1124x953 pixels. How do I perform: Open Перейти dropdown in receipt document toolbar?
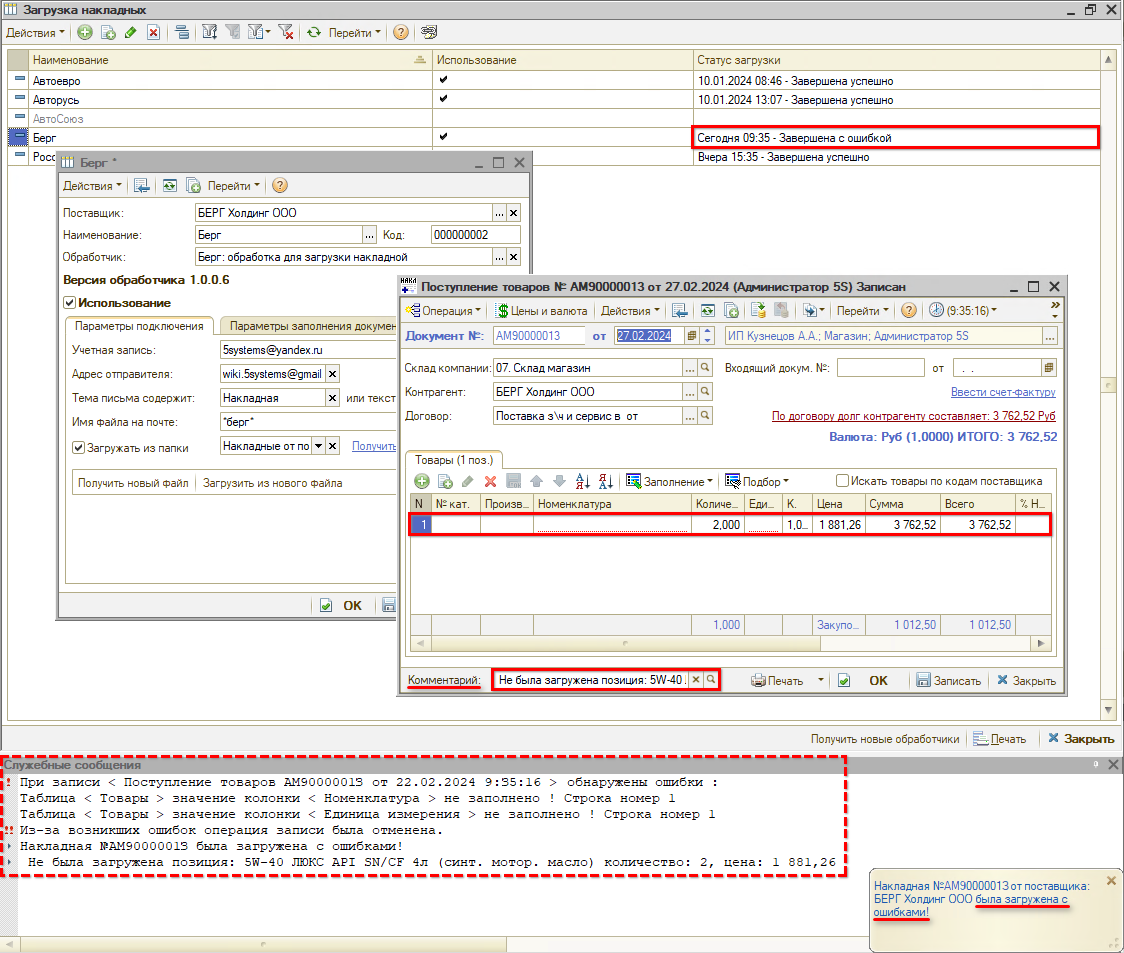coord(862,310)
